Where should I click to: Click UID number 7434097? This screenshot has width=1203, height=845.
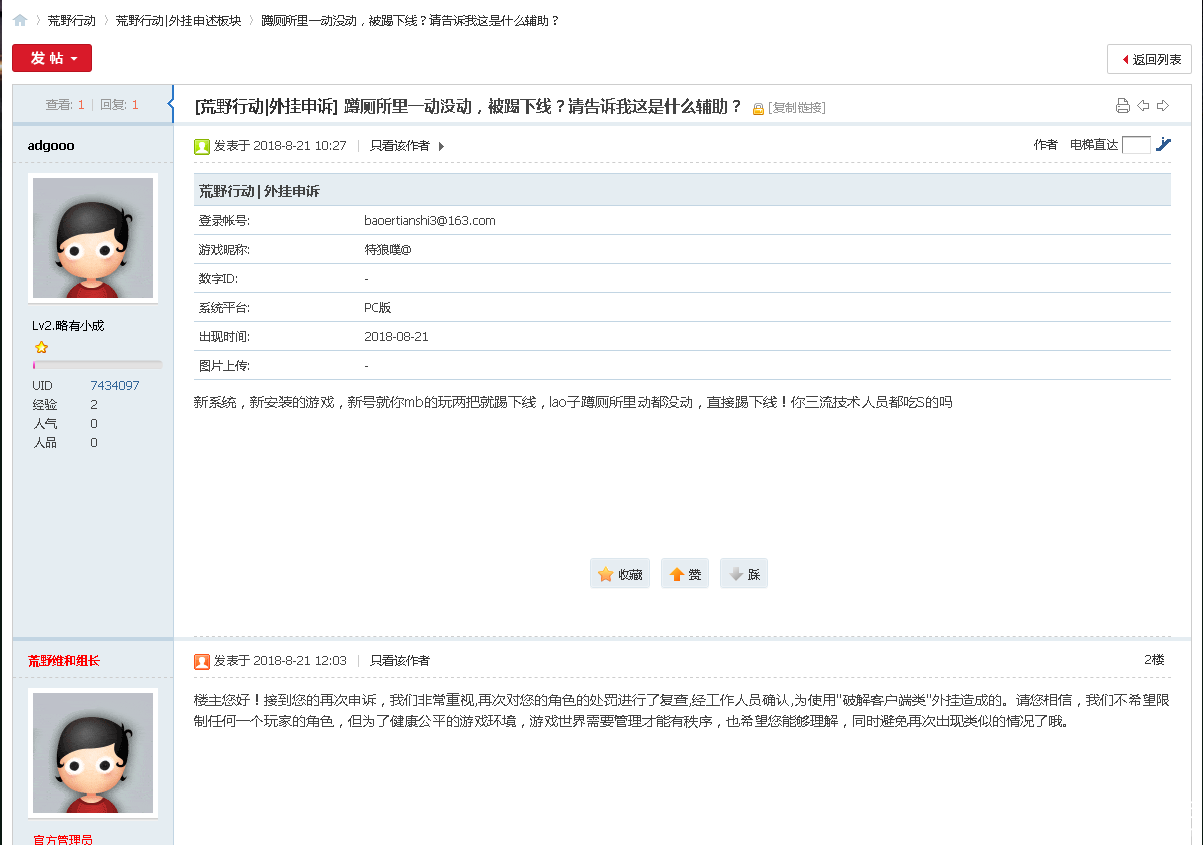click(x=115, y=385)
